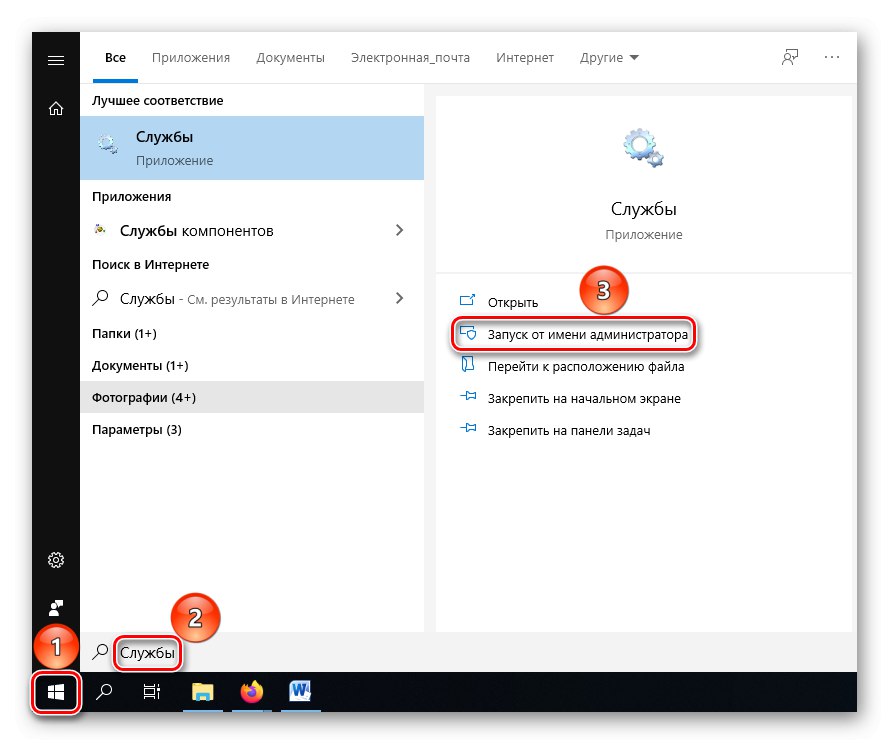This screenshot has width=889, height=744.
Task: Click the file location folder icon
Action: click(467, 363)
